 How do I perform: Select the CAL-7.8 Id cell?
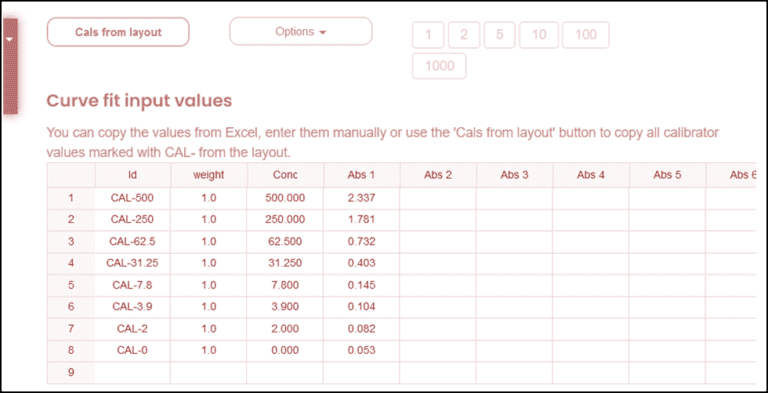[132, 285]
